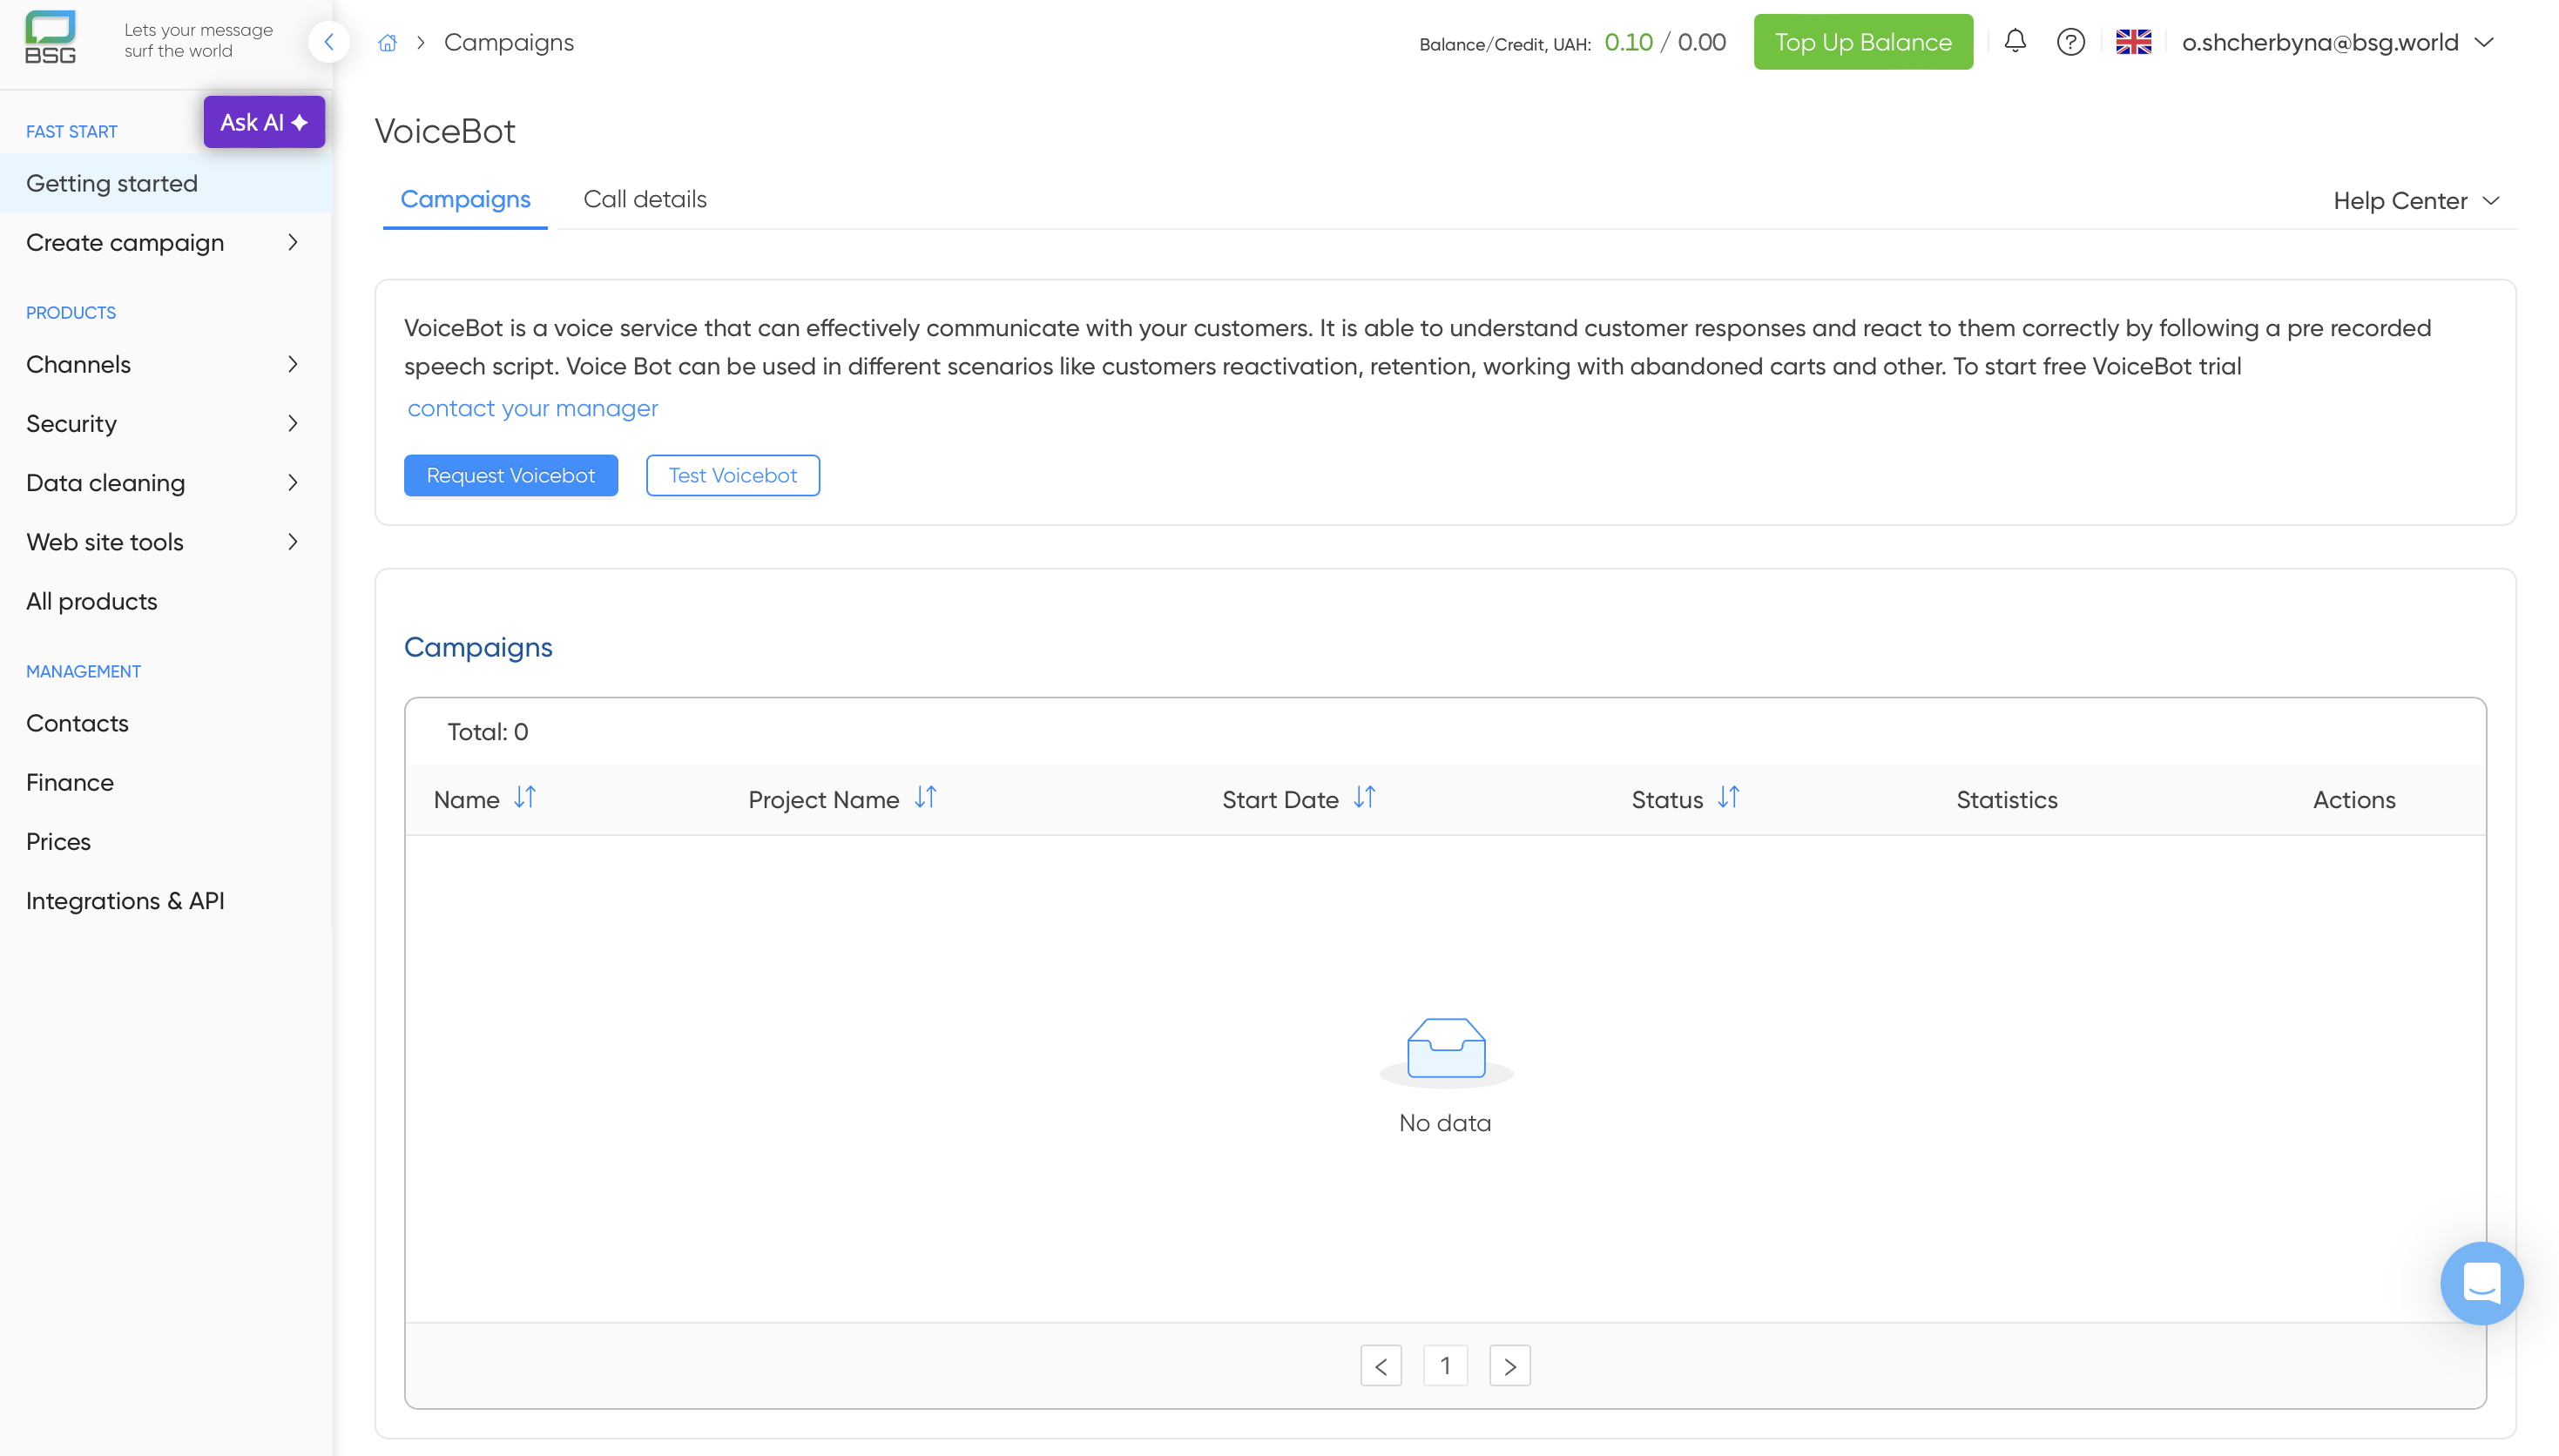Sort campaigns by Start Date
This screenshot has width=2559, height=1456.
point(1364,798)
